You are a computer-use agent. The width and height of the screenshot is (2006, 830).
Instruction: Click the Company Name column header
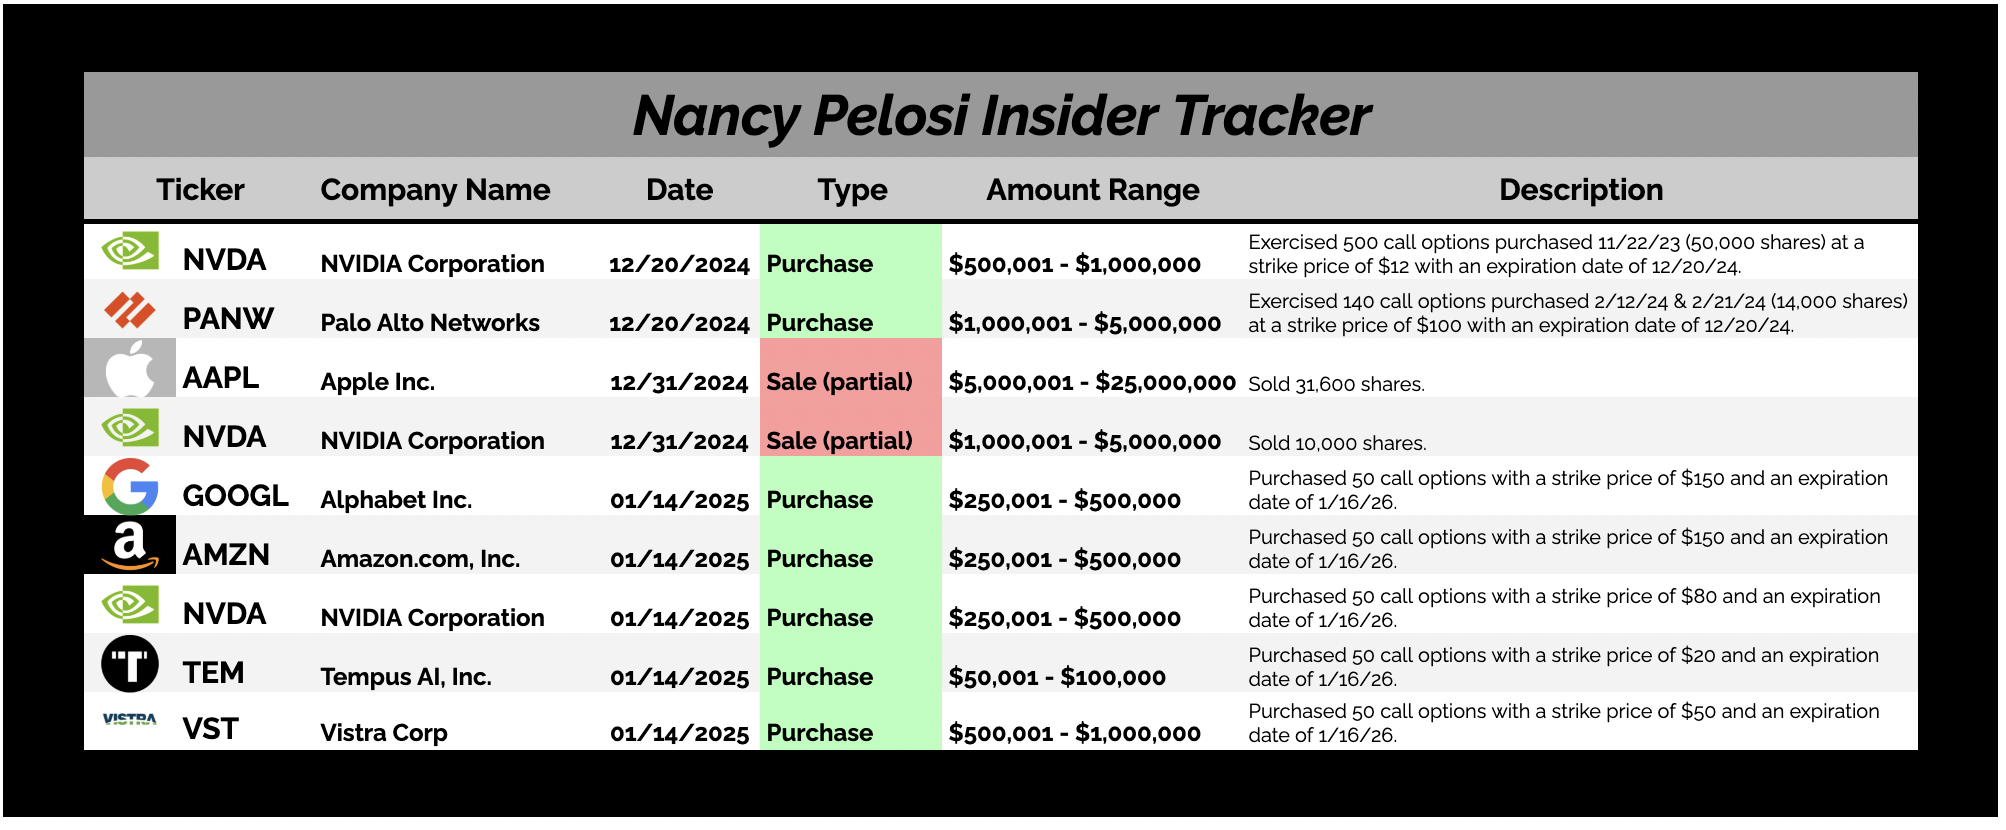point(435,190)
